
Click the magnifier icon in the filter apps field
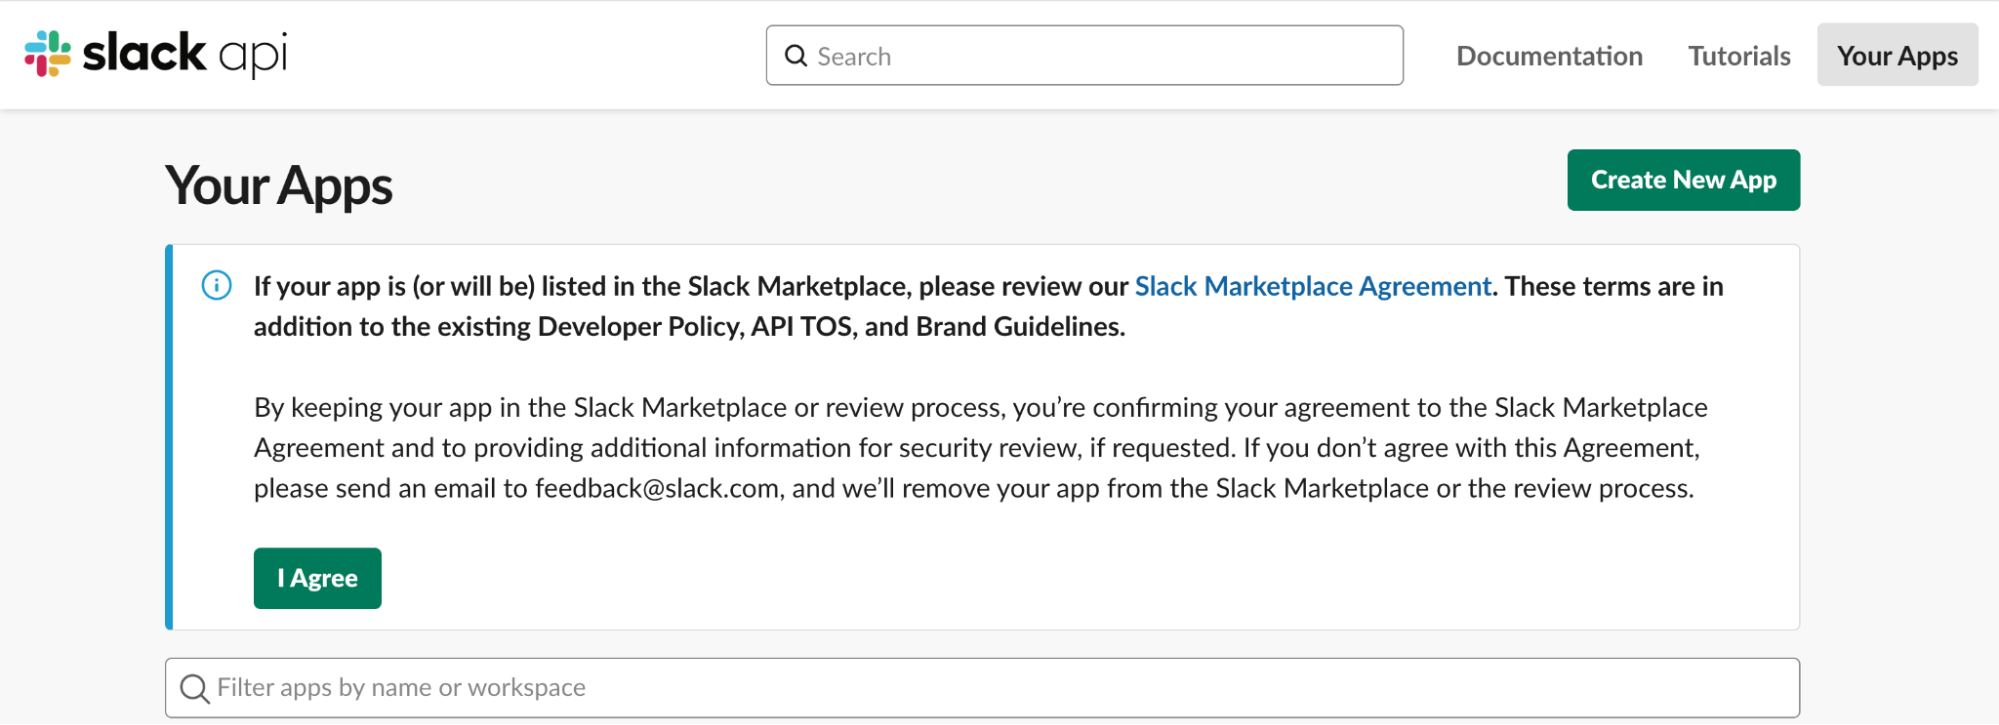tap(194, 688)
